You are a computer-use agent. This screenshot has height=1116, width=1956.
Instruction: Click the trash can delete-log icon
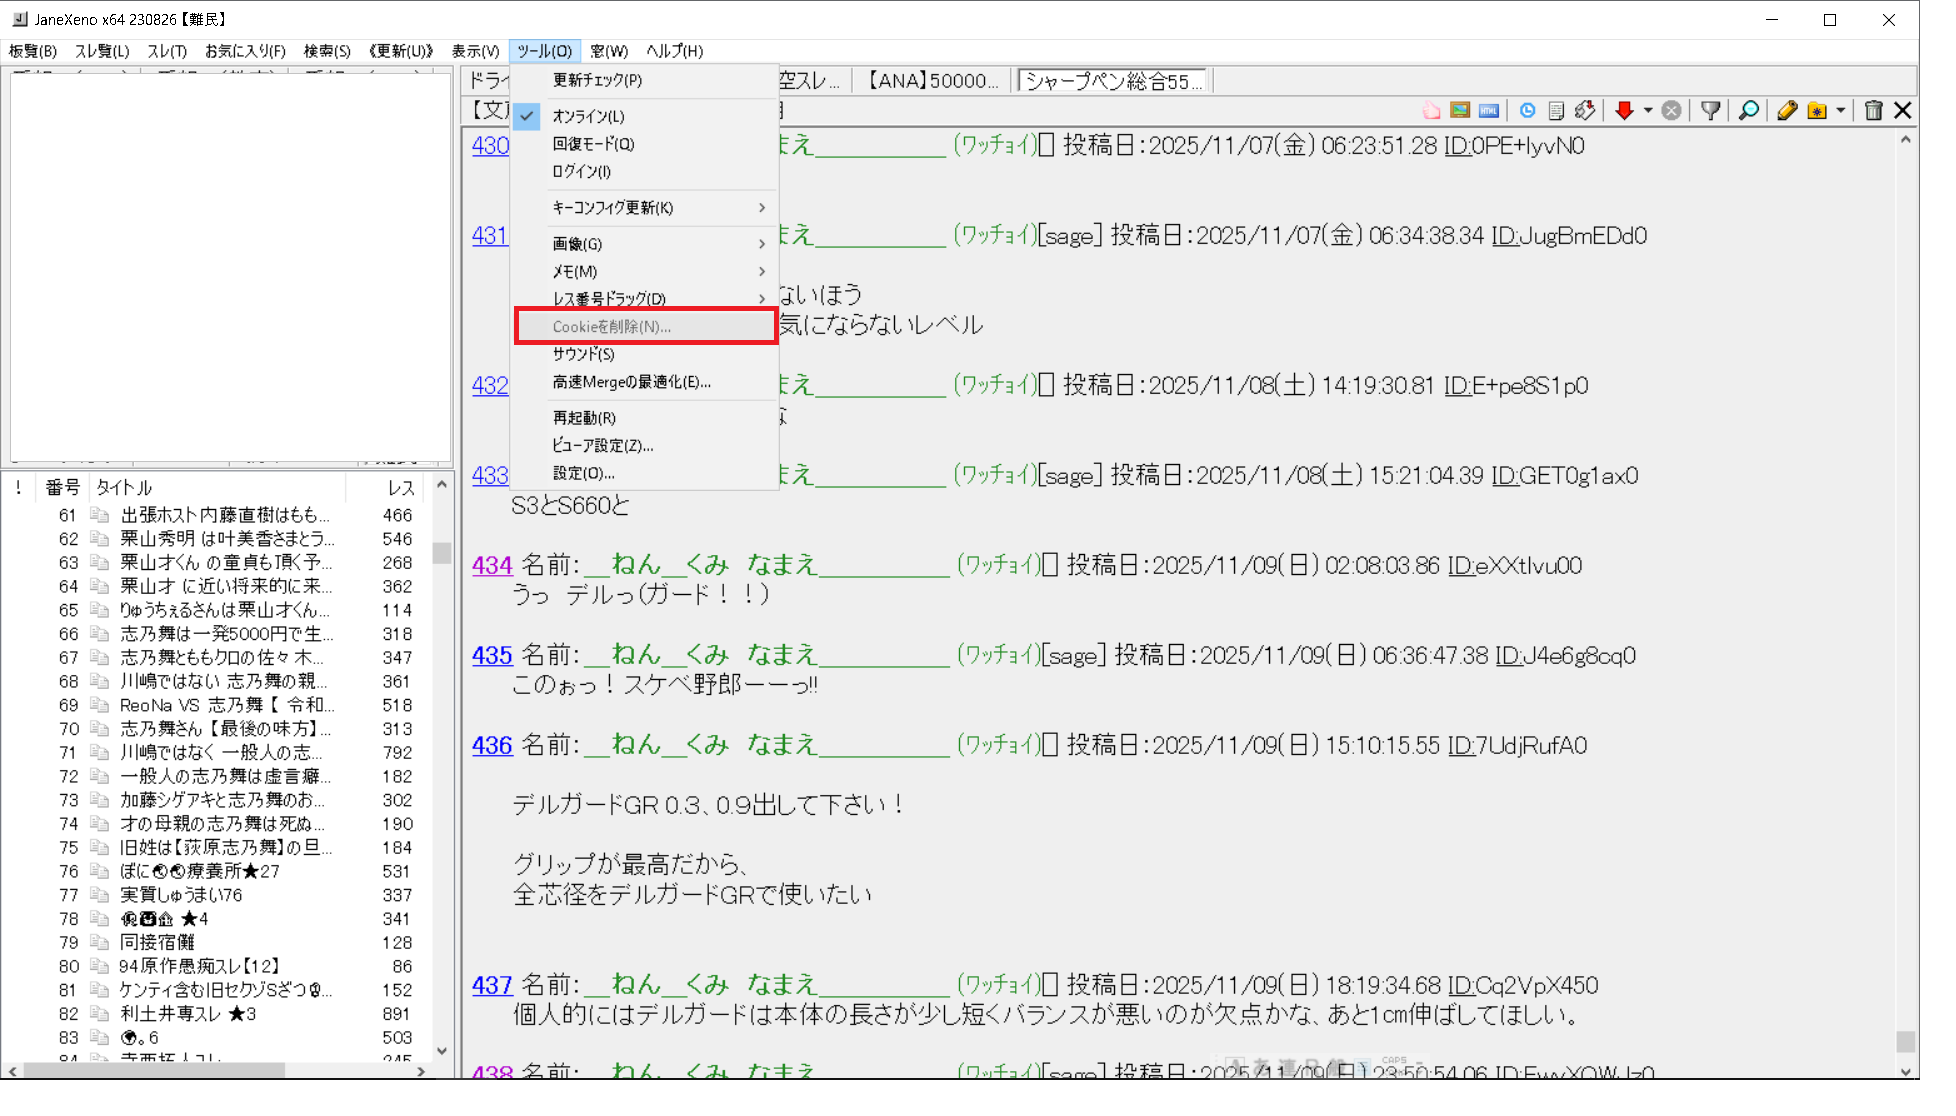1873,111
